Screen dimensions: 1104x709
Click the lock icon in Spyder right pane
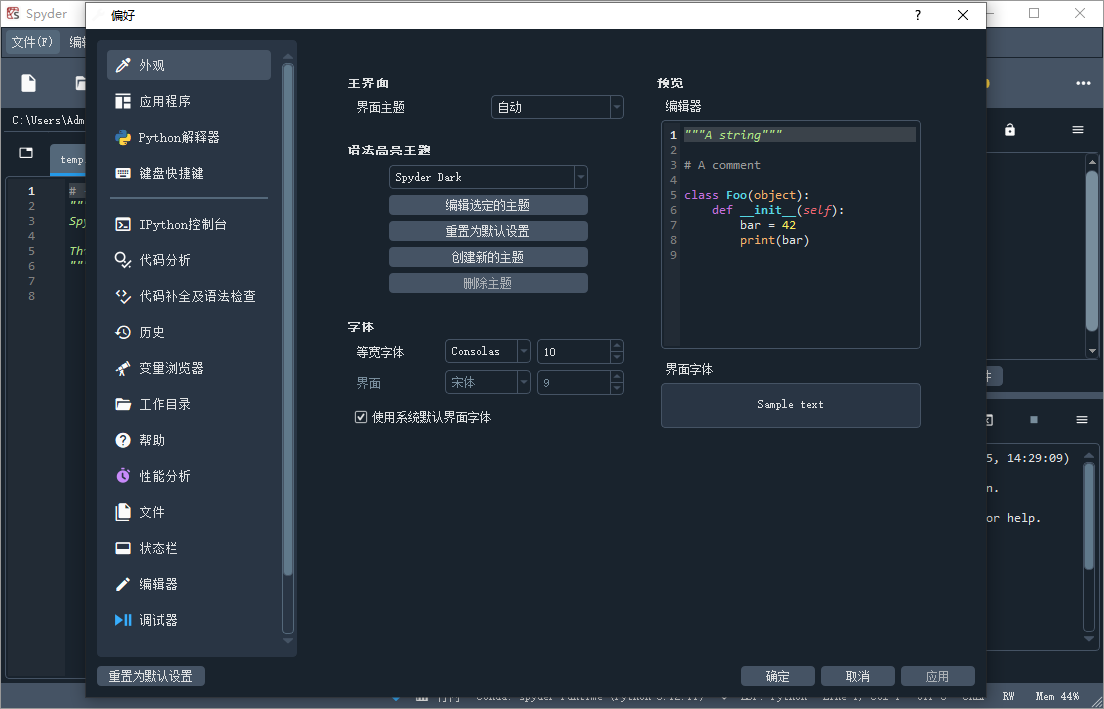click(x=1010, y=130)
